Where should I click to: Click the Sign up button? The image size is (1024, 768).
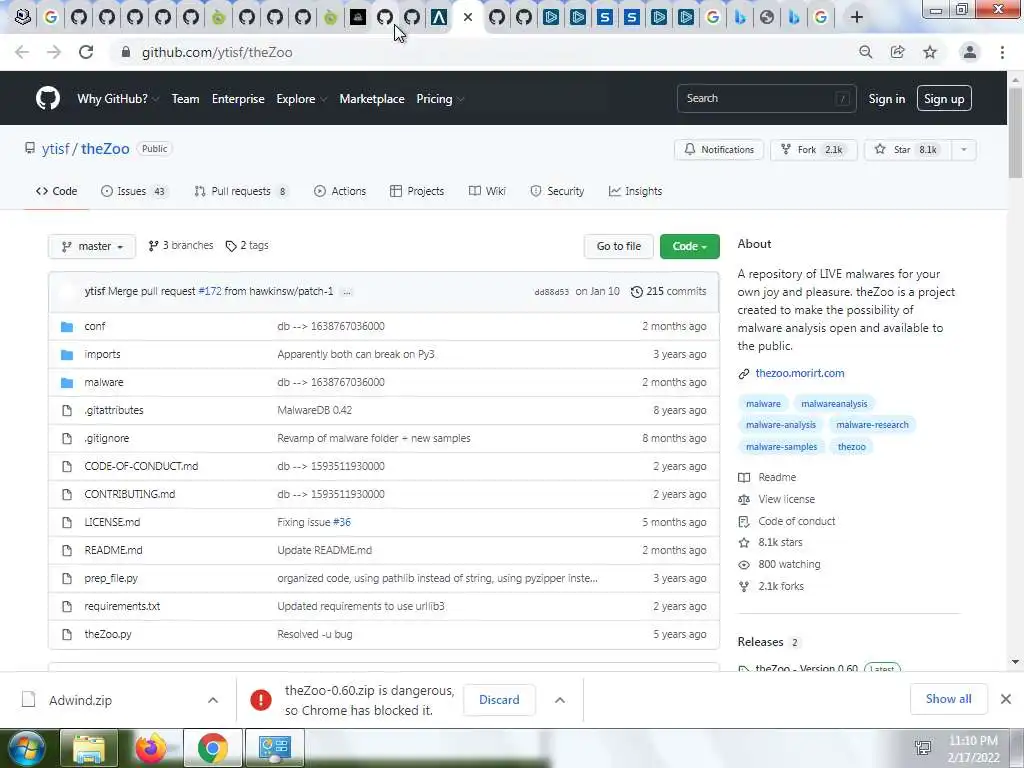[944, 99]
